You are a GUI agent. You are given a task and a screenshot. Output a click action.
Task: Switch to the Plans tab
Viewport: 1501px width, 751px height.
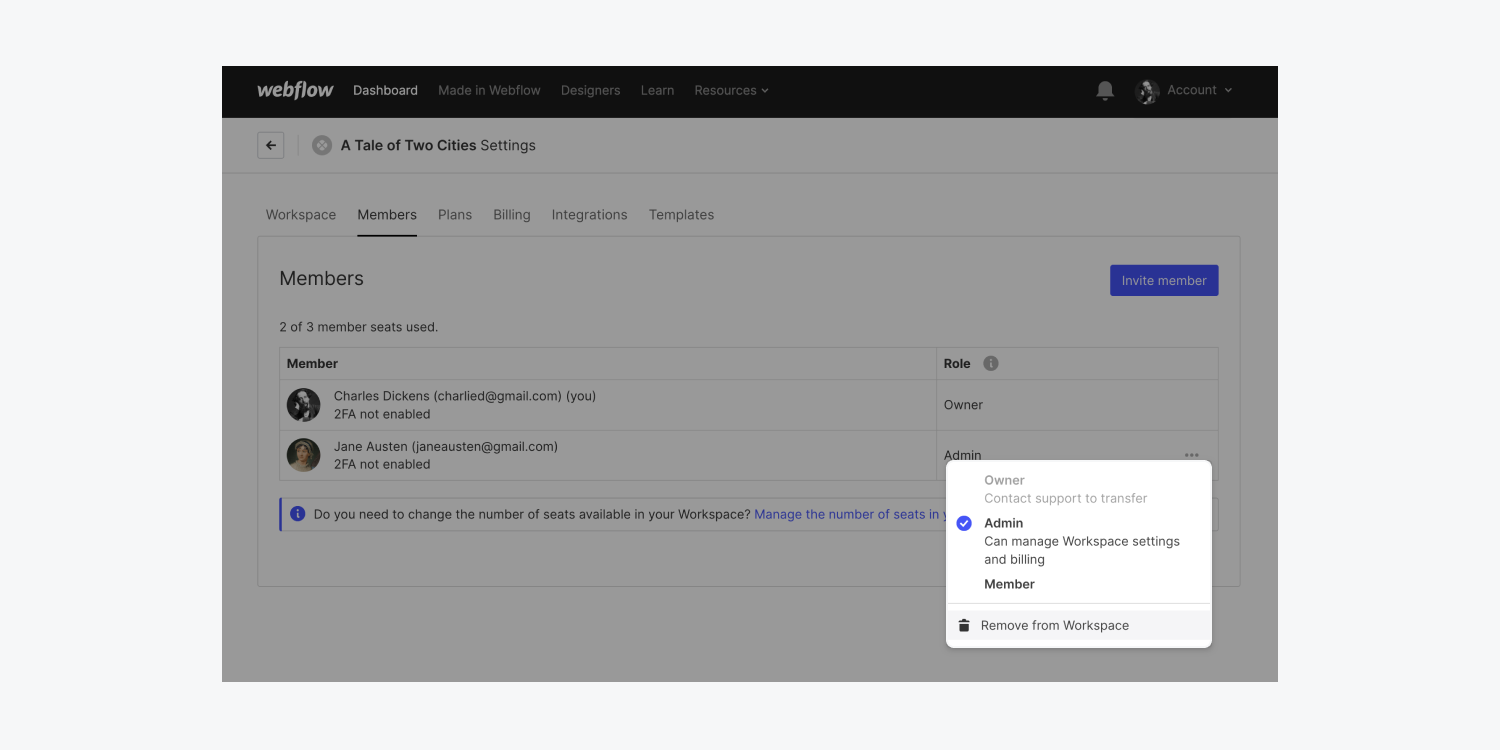[455, 215]
